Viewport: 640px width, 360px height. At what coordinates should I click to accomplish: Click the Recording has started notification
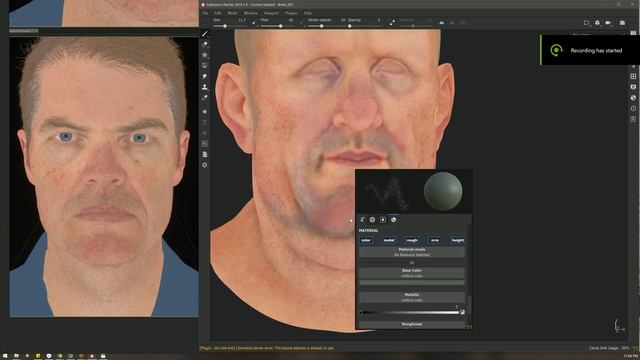click(590, 50)
